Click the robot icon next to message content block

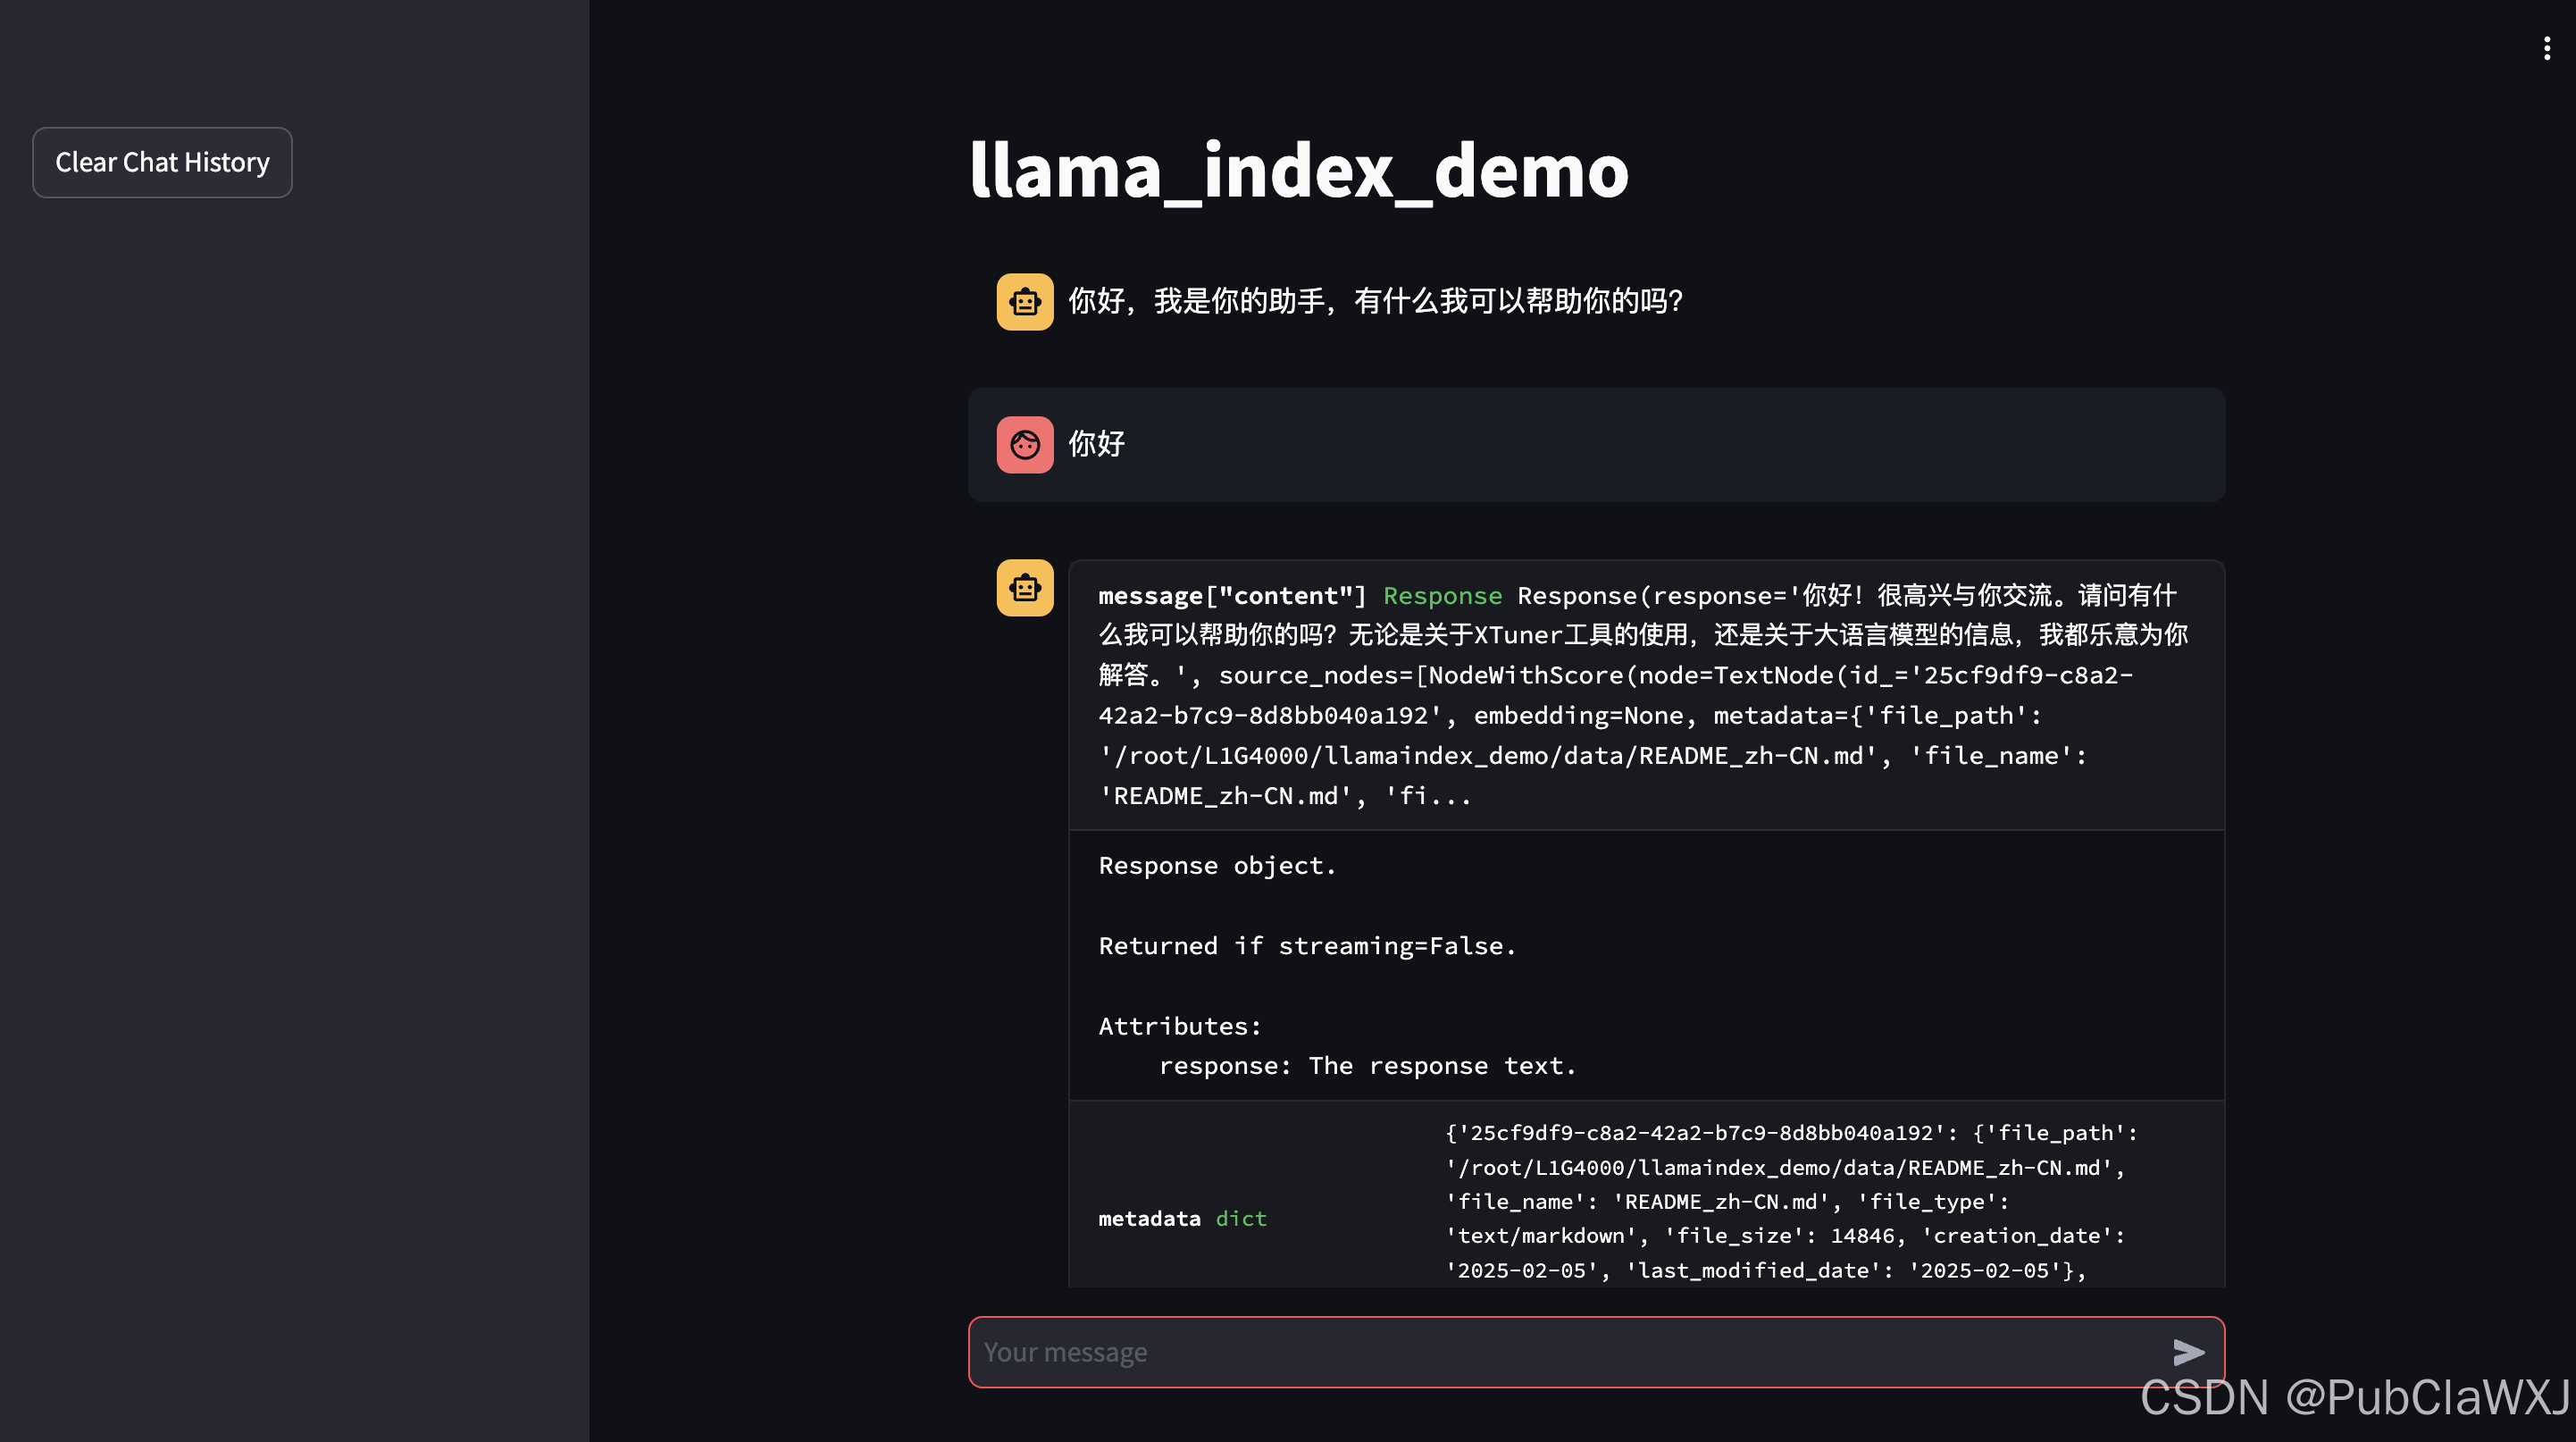point(1024,588)
